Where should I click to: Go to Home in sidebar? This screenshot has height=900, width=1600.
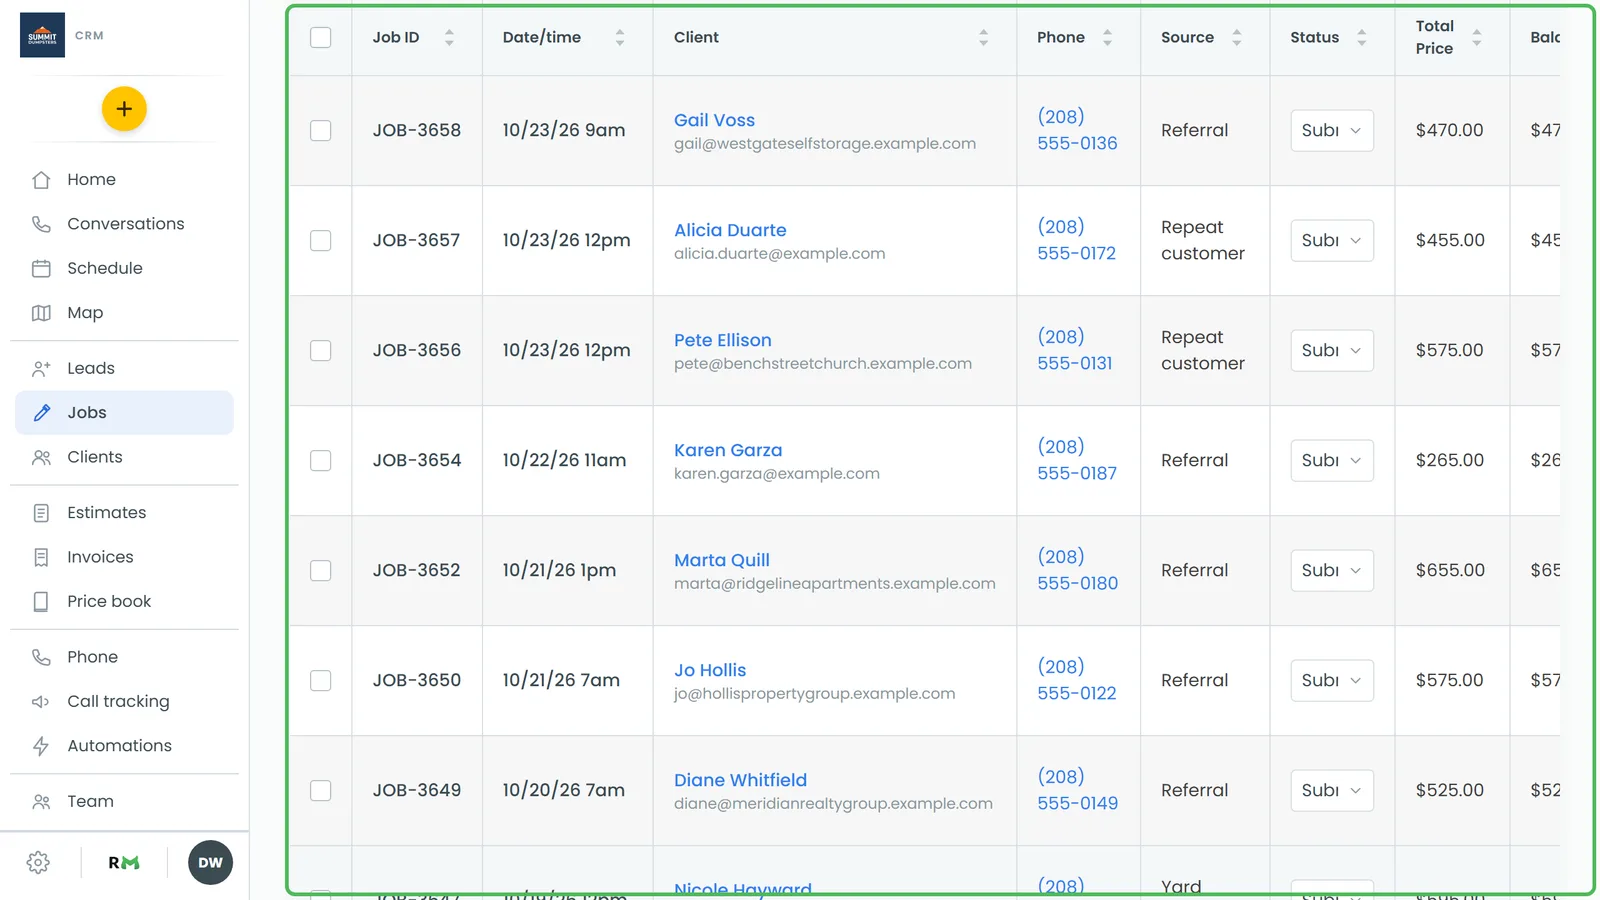(x=124, y=180)
